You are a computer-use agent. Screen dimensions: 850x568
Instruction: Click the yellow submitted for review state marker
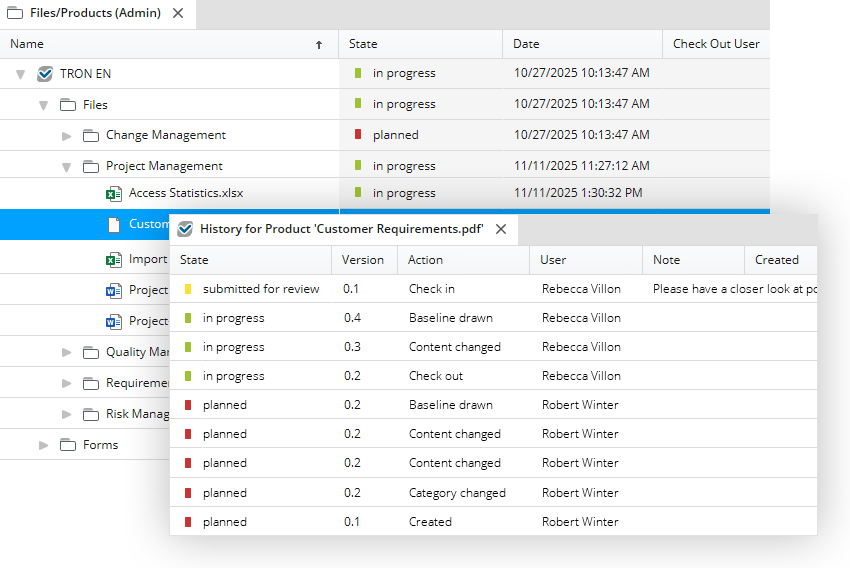tap(188, 289)
